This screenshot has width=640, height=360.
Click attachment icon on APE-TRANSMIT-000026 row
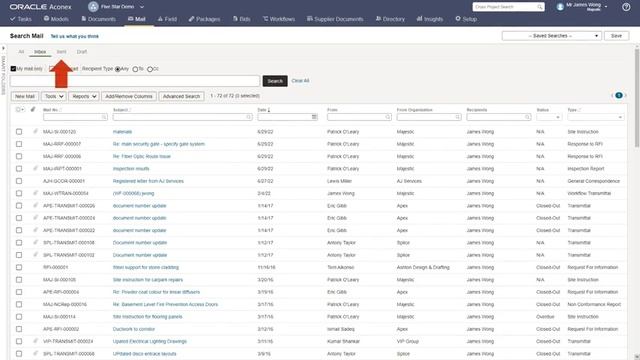(x=35, y=205)
